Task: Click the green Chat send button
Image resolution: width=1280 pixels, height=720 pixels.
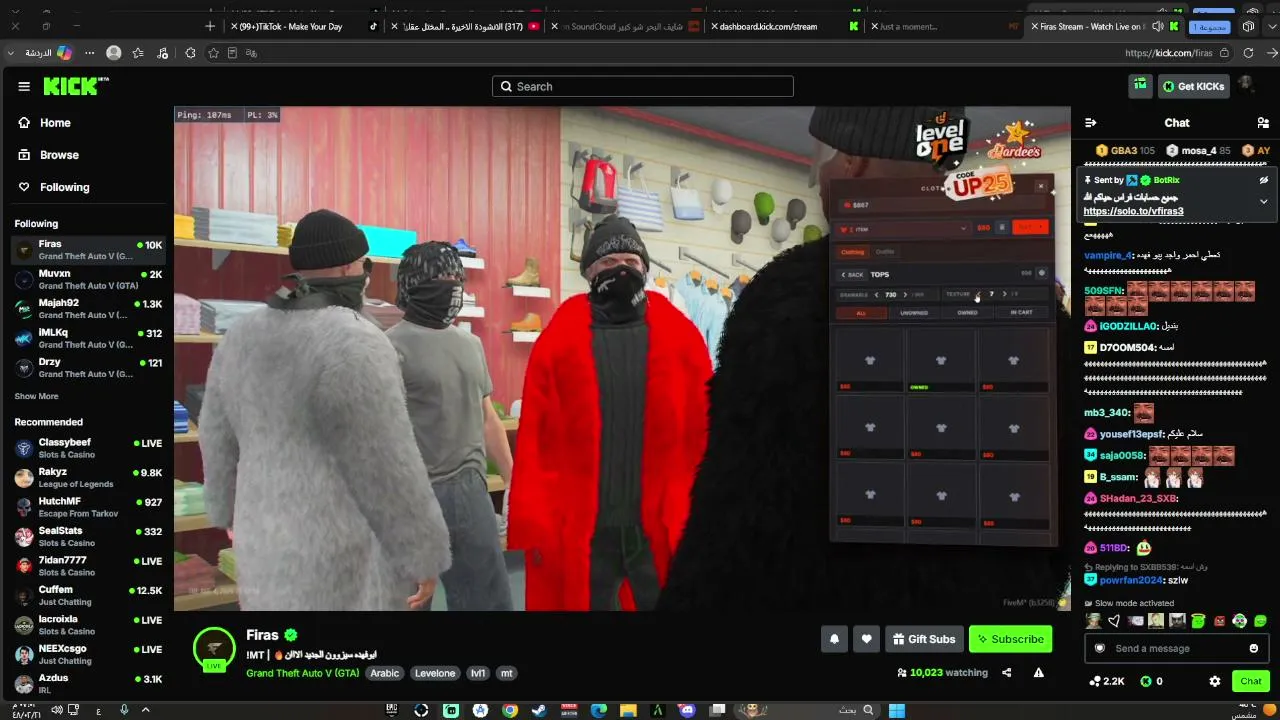Action: click(x=1251, y=681)
